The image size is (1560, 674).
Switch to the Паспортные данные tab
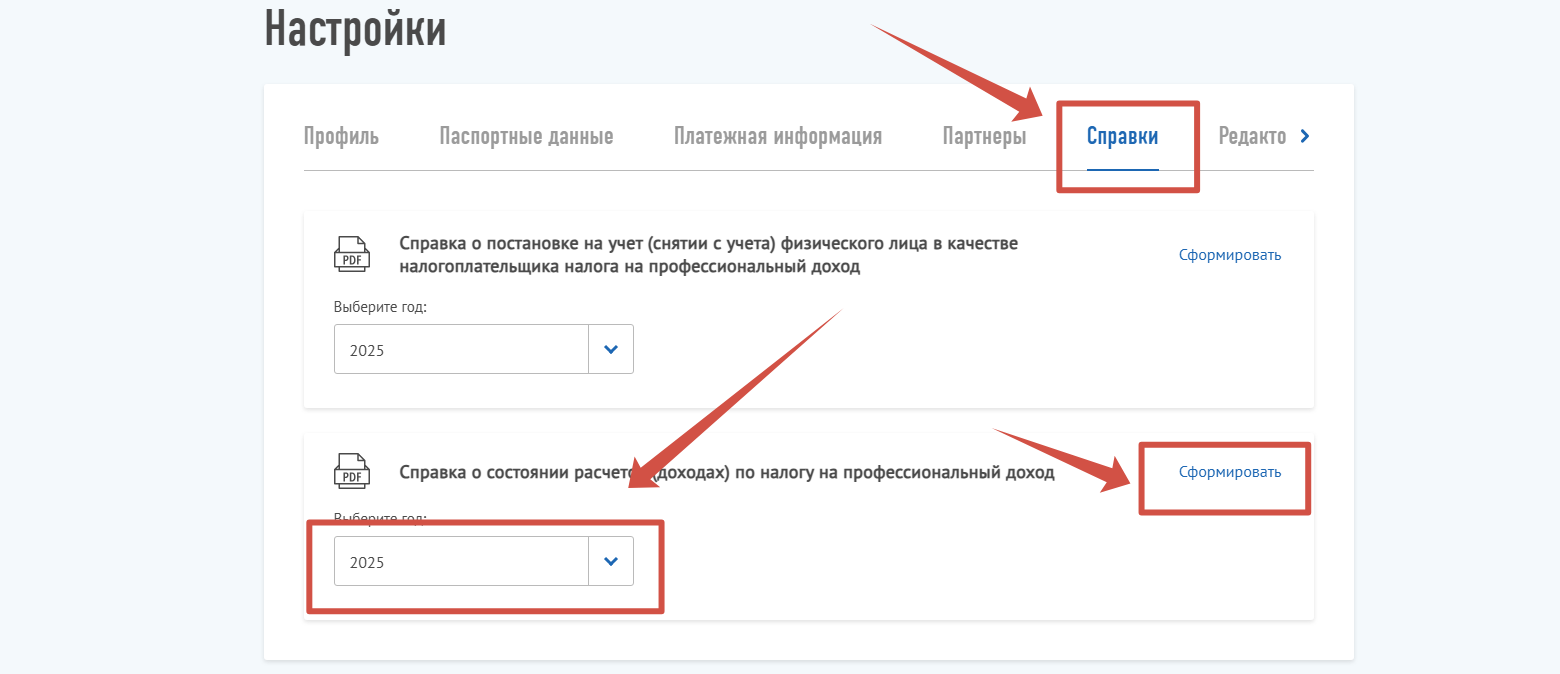[x=526, y=137]
